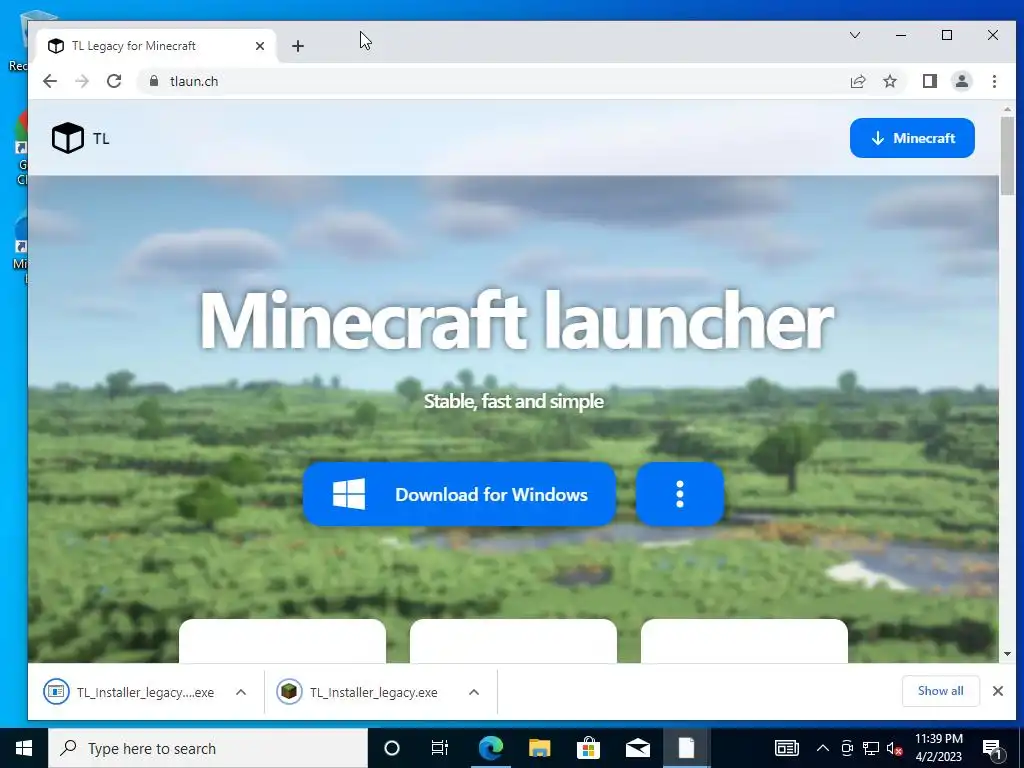Reload the tlaun.ch page
Screen dimensions: 1024x768
pyautogui.click(x=114, y=81)
